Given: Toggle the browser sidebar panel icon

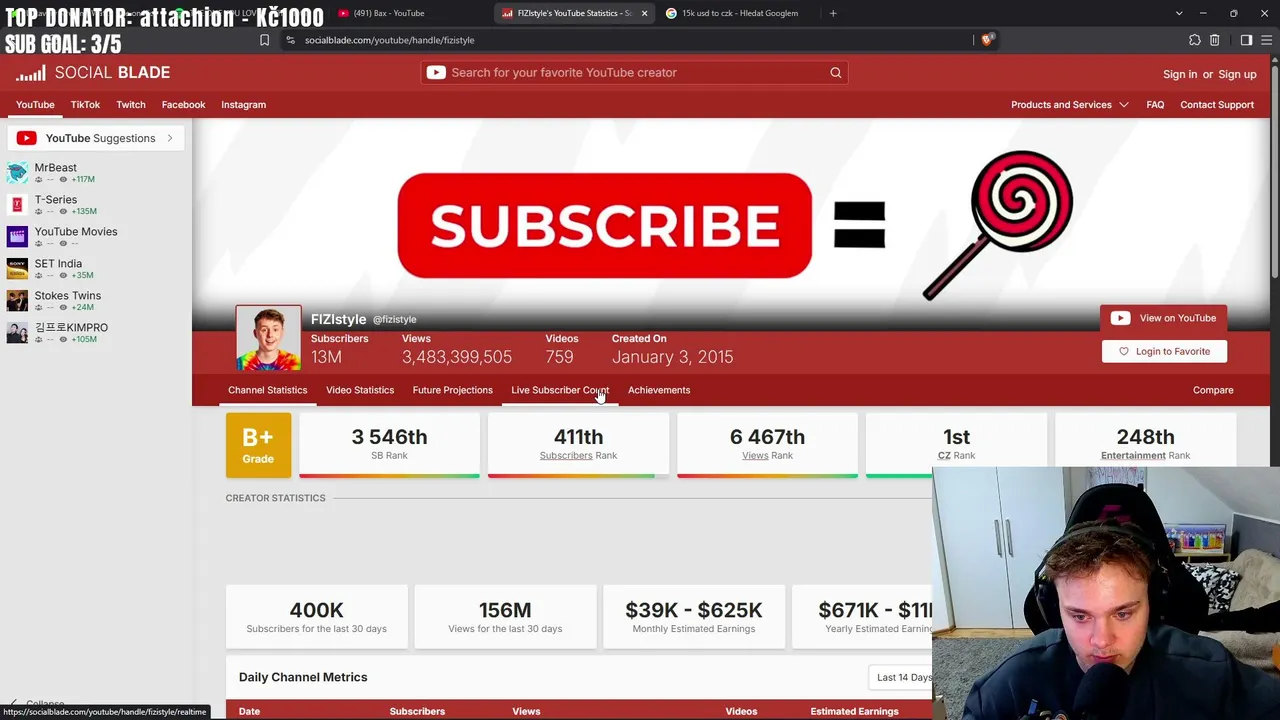Looking at the screenshot, I should (x=1246, y=40).
